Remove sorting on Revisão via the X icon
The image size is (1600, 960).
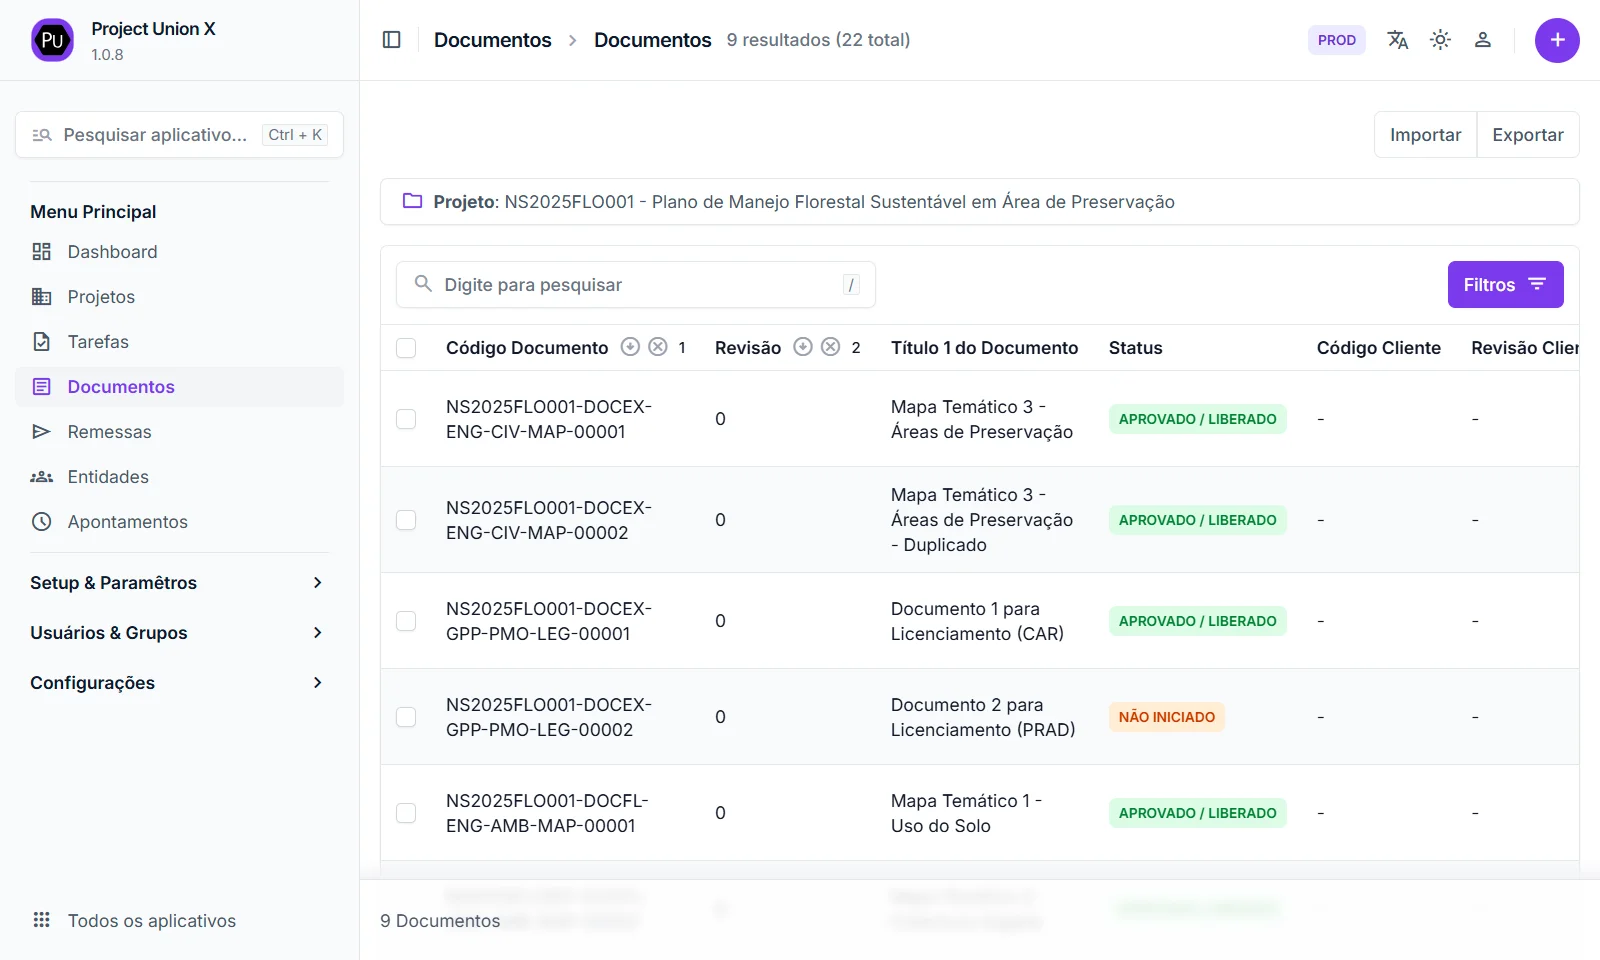pos(830,347)
